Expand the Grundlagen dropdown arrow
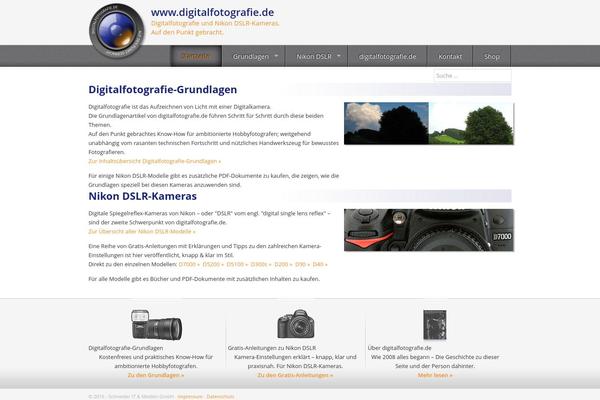The image size is (600, 400). click(276, 56)
